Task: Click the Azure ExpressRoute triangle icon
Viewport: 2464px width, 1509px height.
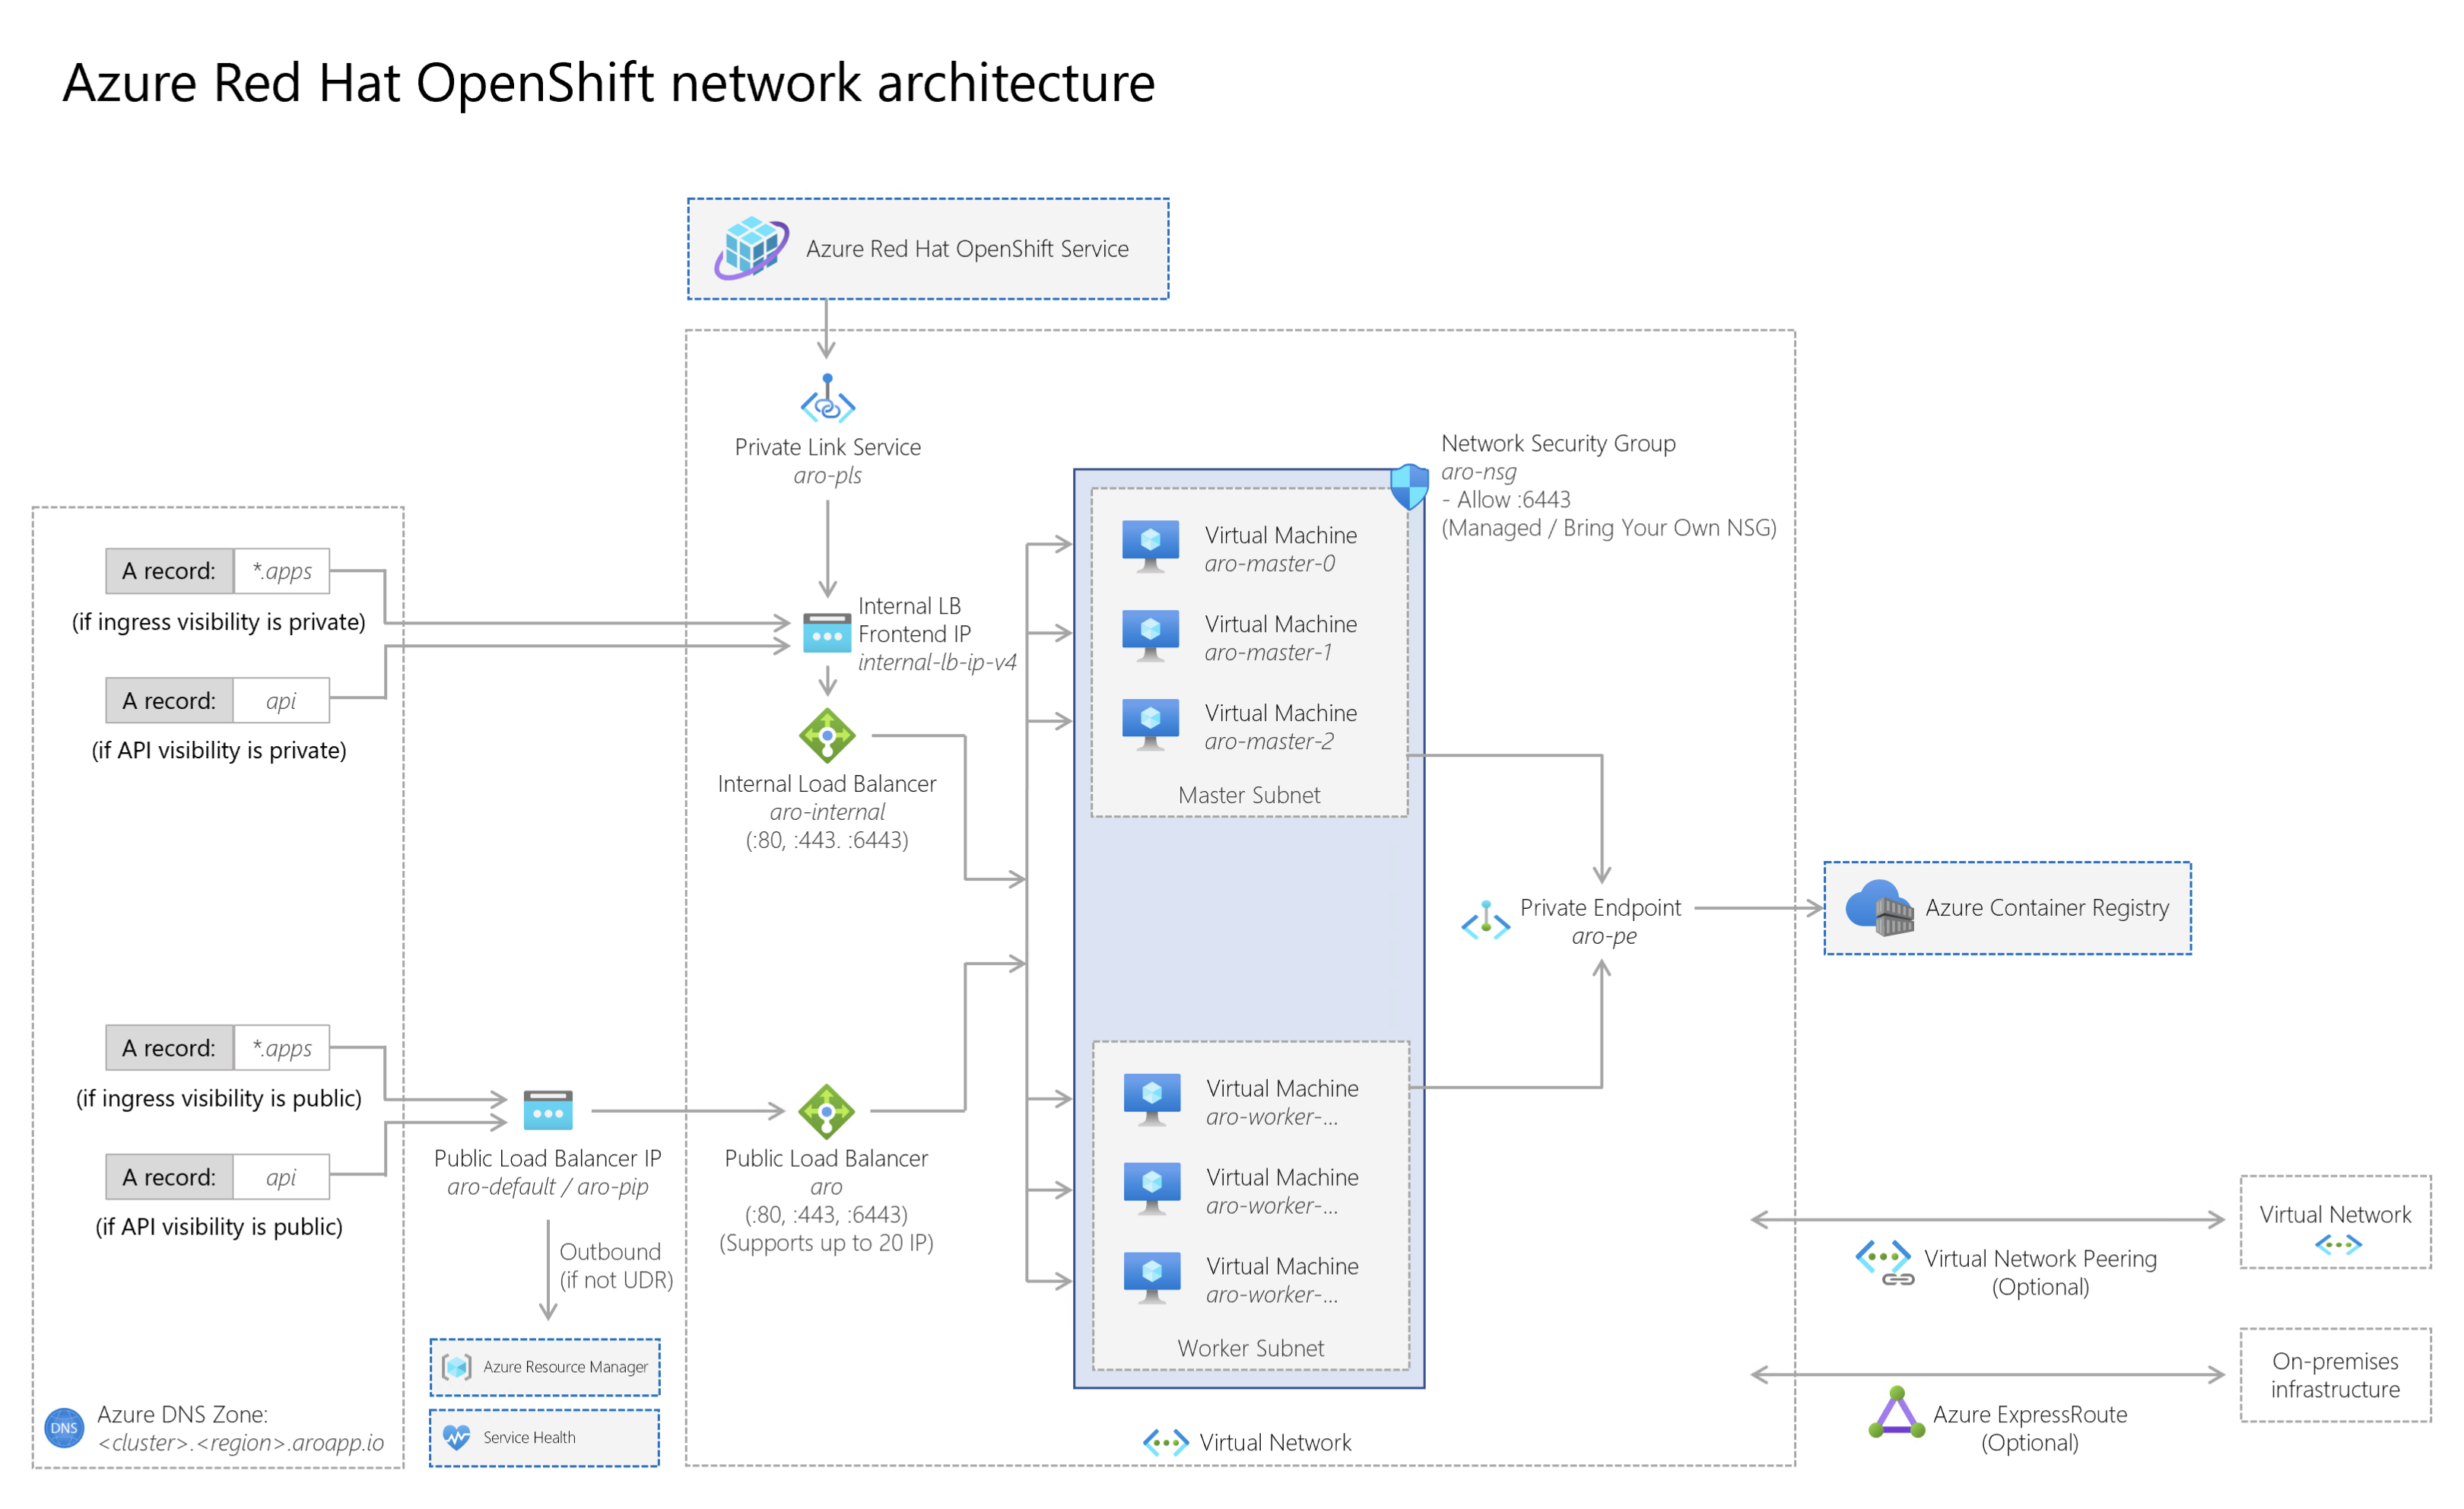Action: click(x=1897, y=1412)
